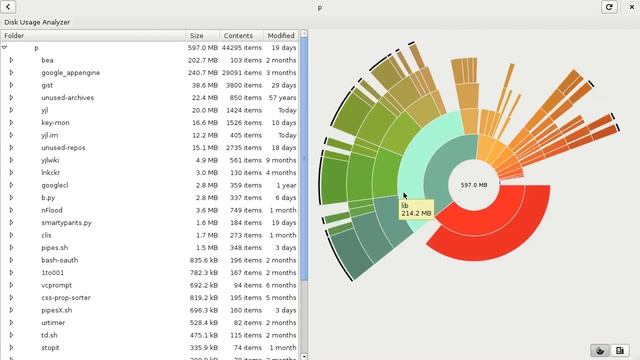Expand the yjl.im folder
This screenshot has width=640, height=360.
coord(11,135)
